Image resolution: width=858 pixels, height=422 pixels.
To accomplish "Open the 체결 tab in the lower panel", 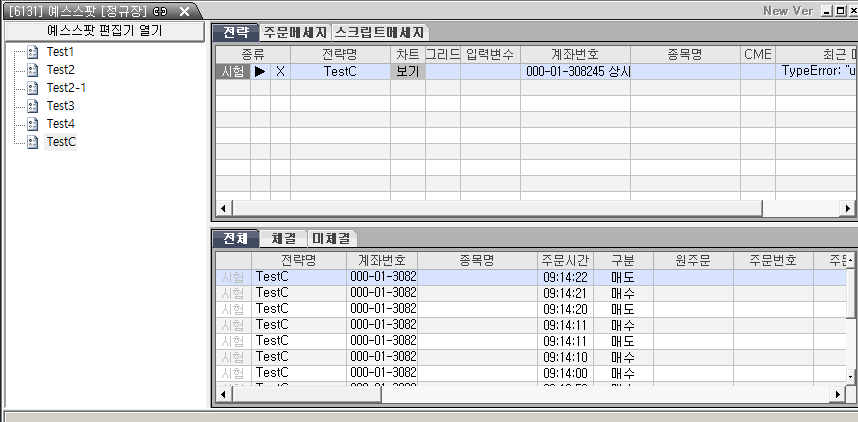I will pos(283,238).
